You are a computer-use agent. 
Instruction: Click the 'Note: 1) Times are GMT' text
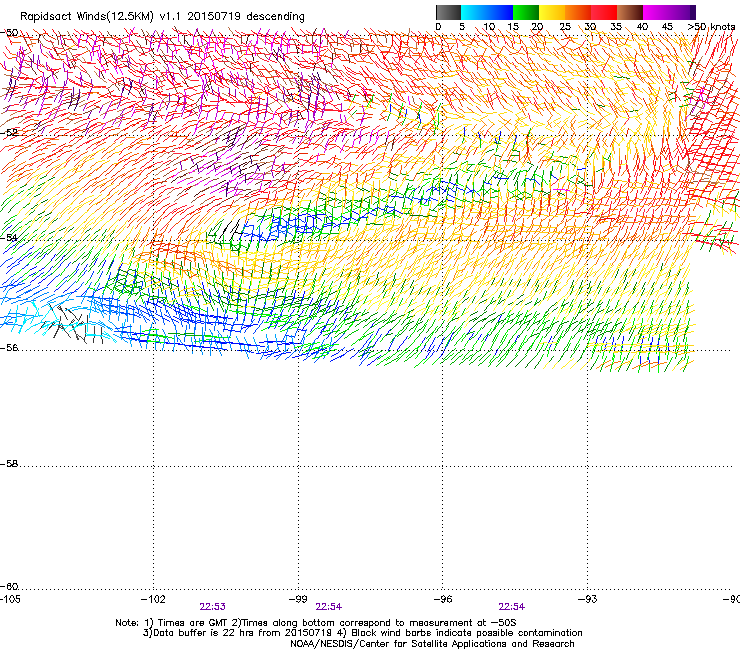pos(171,623)
